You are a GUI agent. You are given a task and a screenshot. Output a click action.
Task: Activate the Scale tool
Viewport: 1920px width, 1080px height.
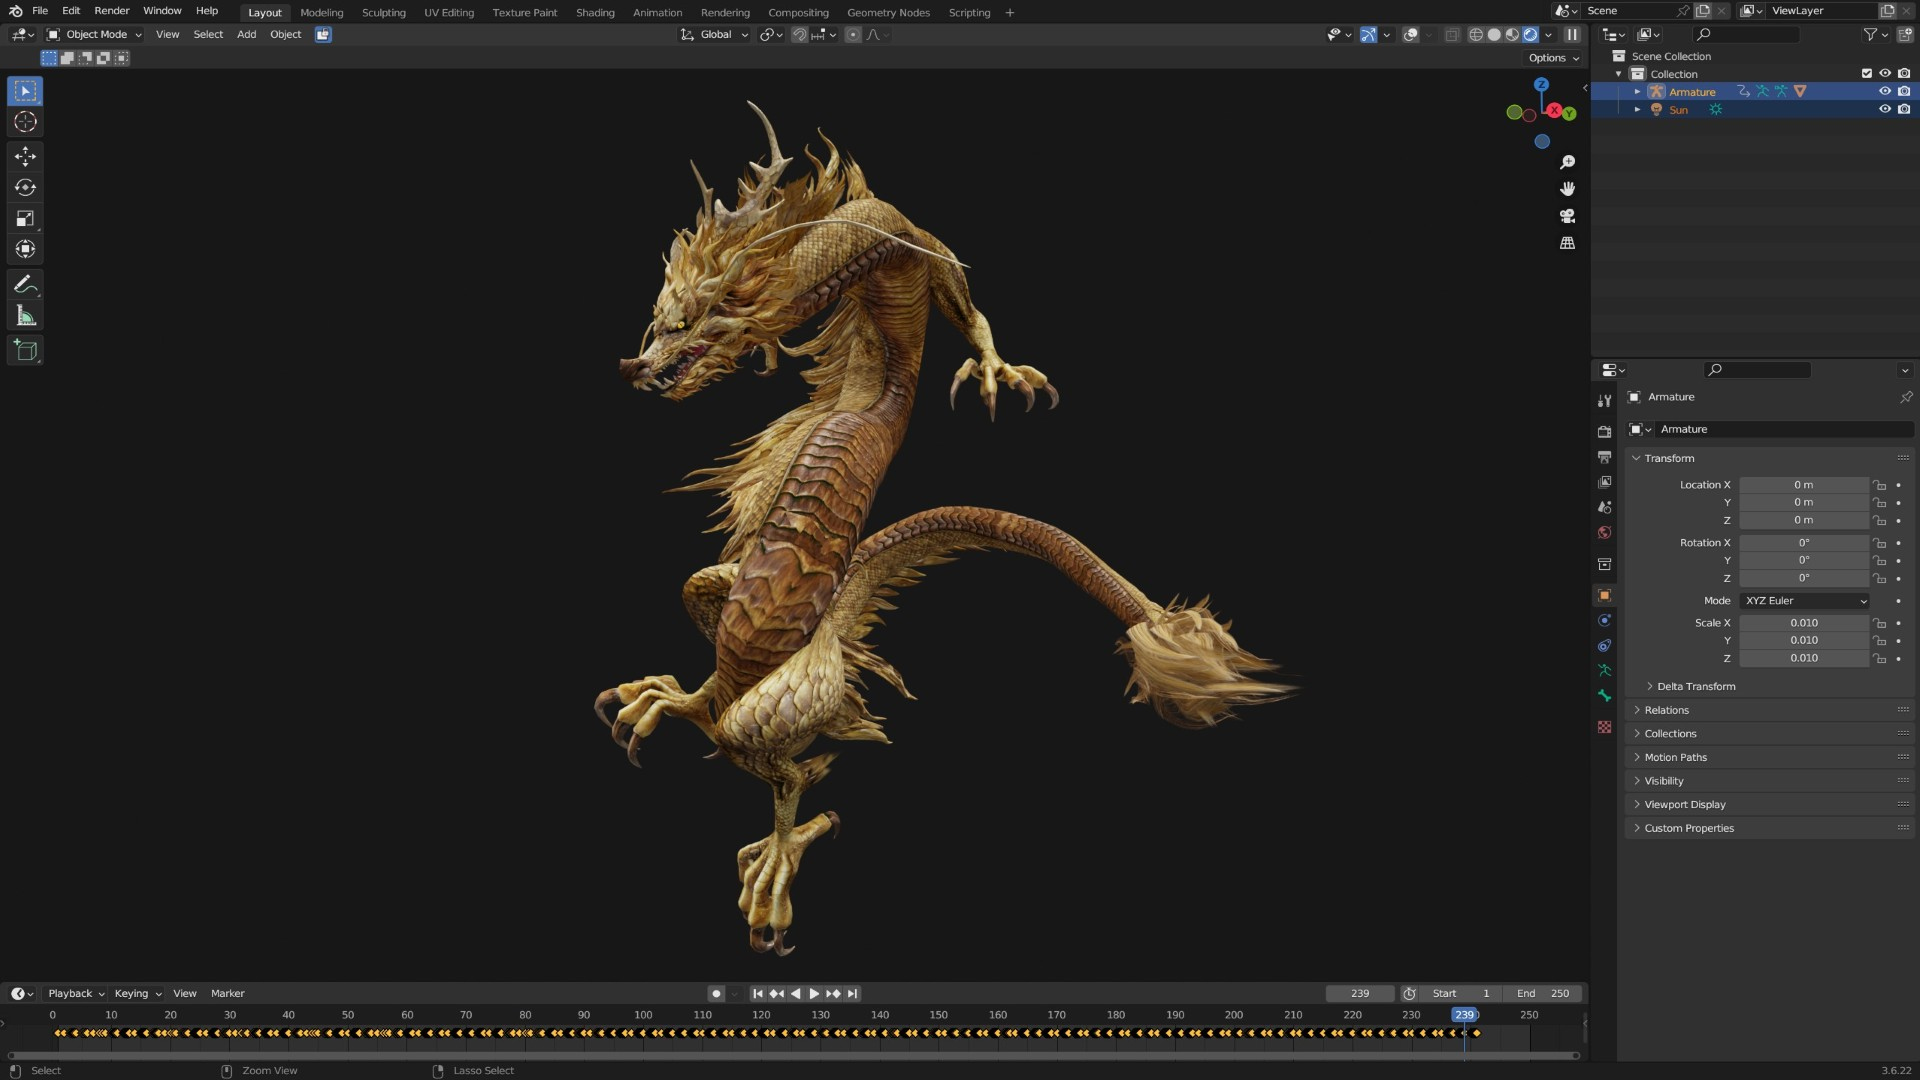pos(25,218)
